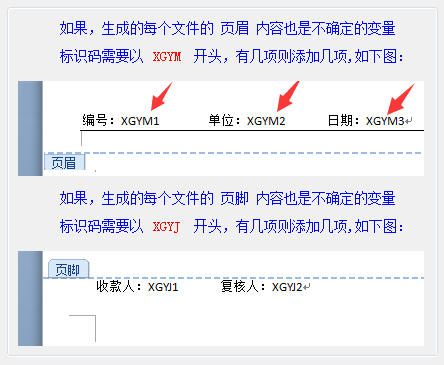
Task: Click the red arrow pointing to XGYM2
Action: click(x=288, y=96)
